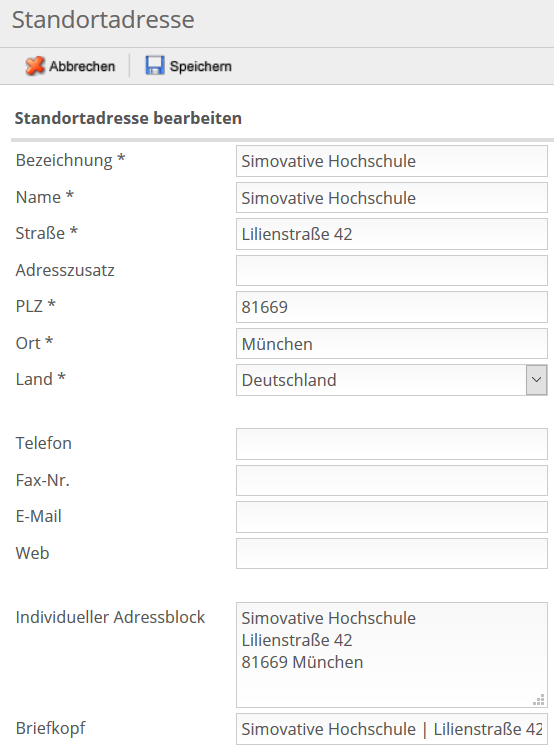The height and width of the screenshot is (751, 554).
Task: Click the red X Abbrechen icon
Action: 35,66
